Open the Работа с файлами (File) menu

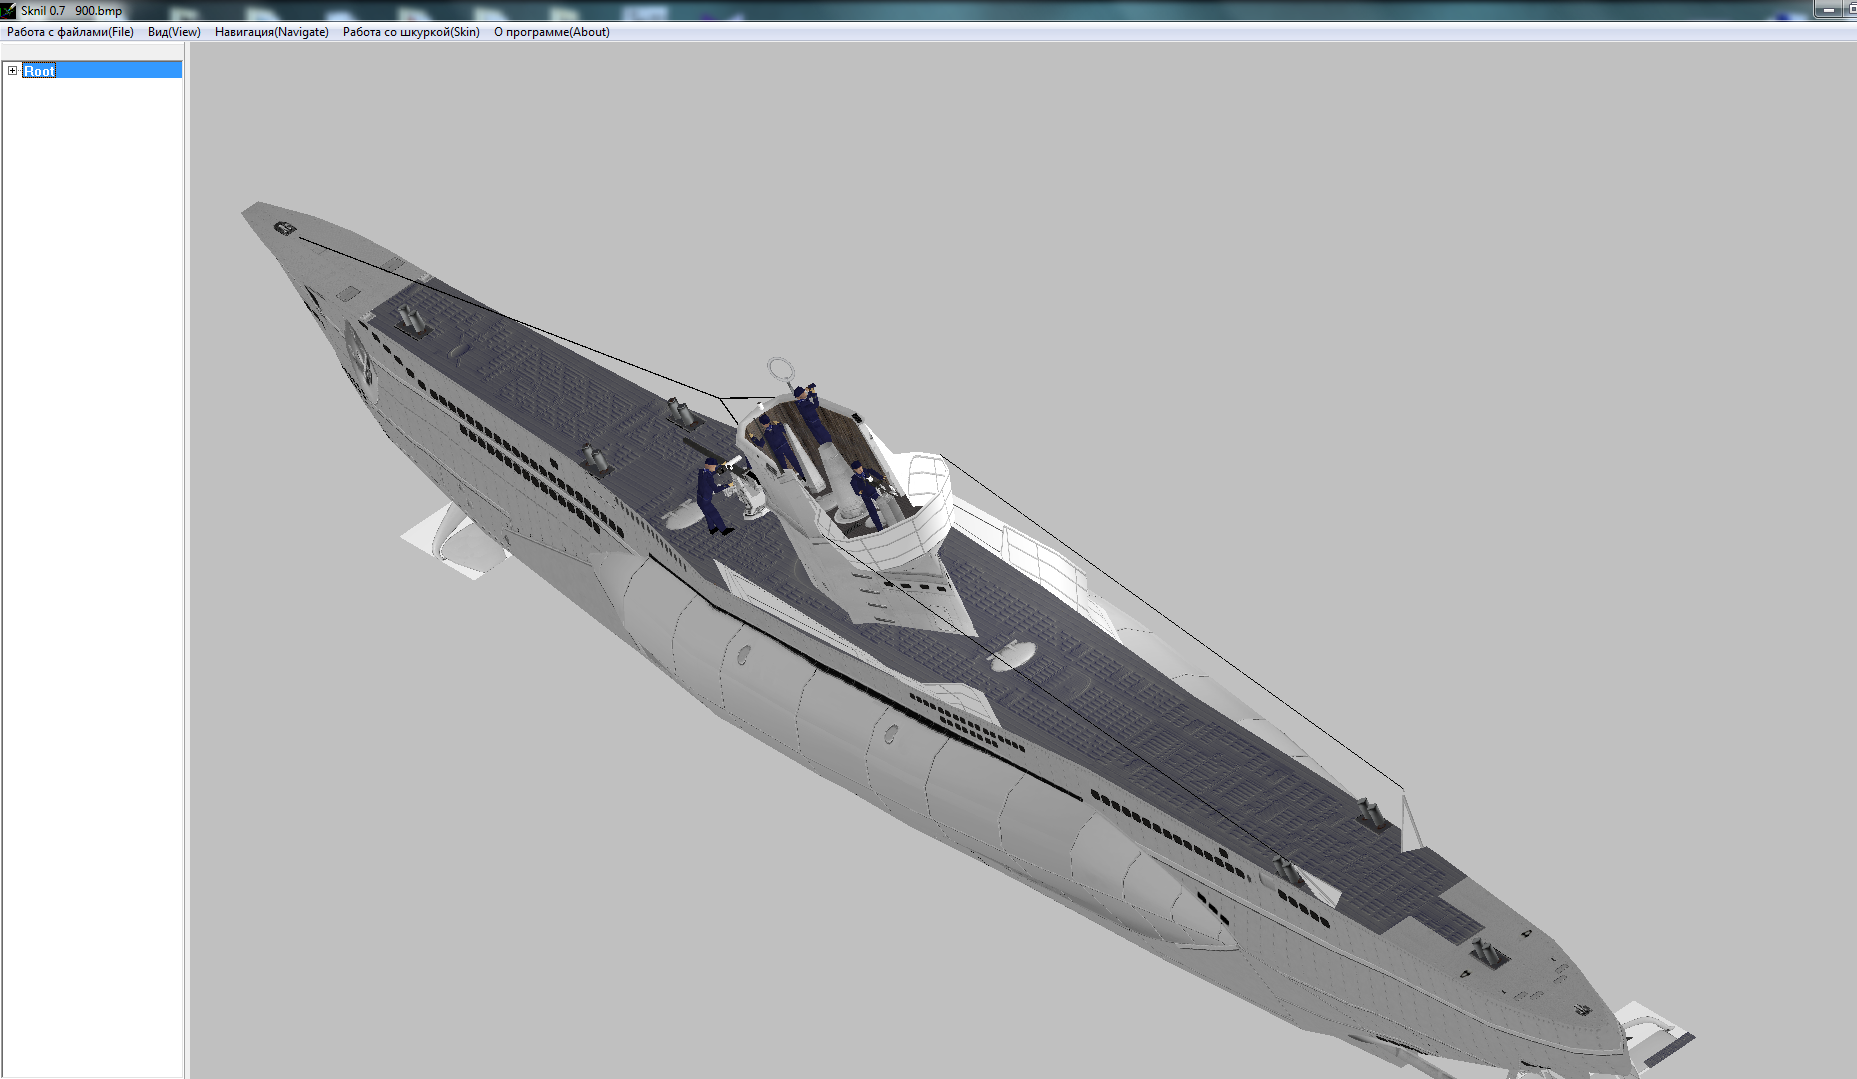point(70,32)
